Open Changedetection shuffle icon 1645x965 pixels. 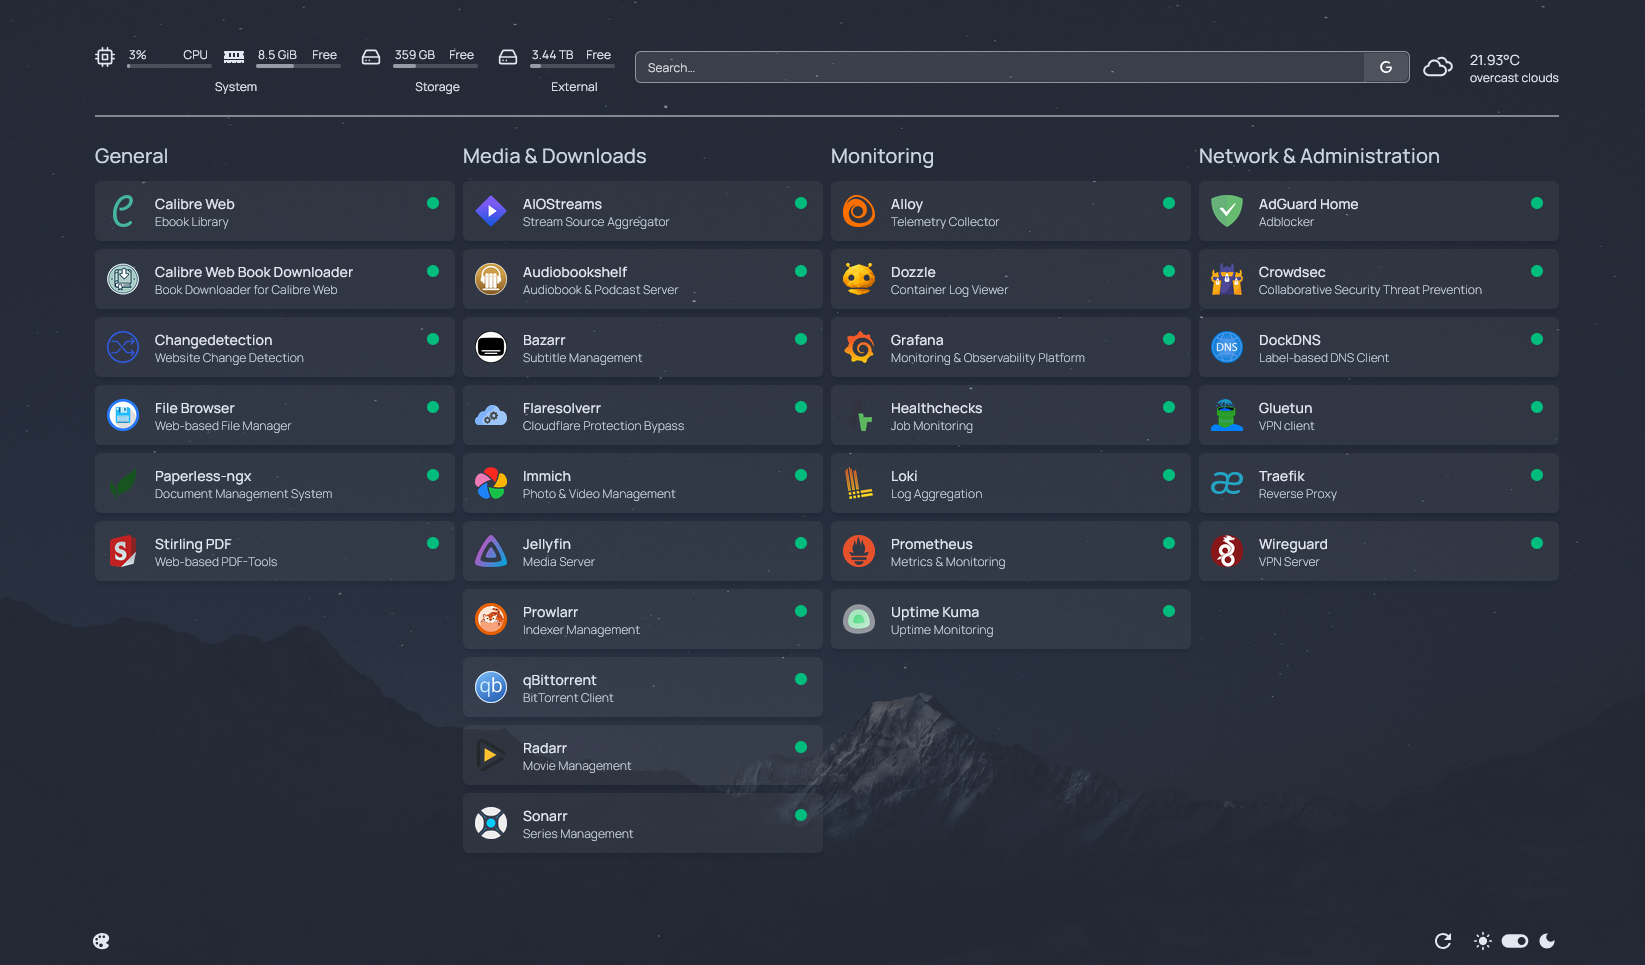(x=123, y=347)
